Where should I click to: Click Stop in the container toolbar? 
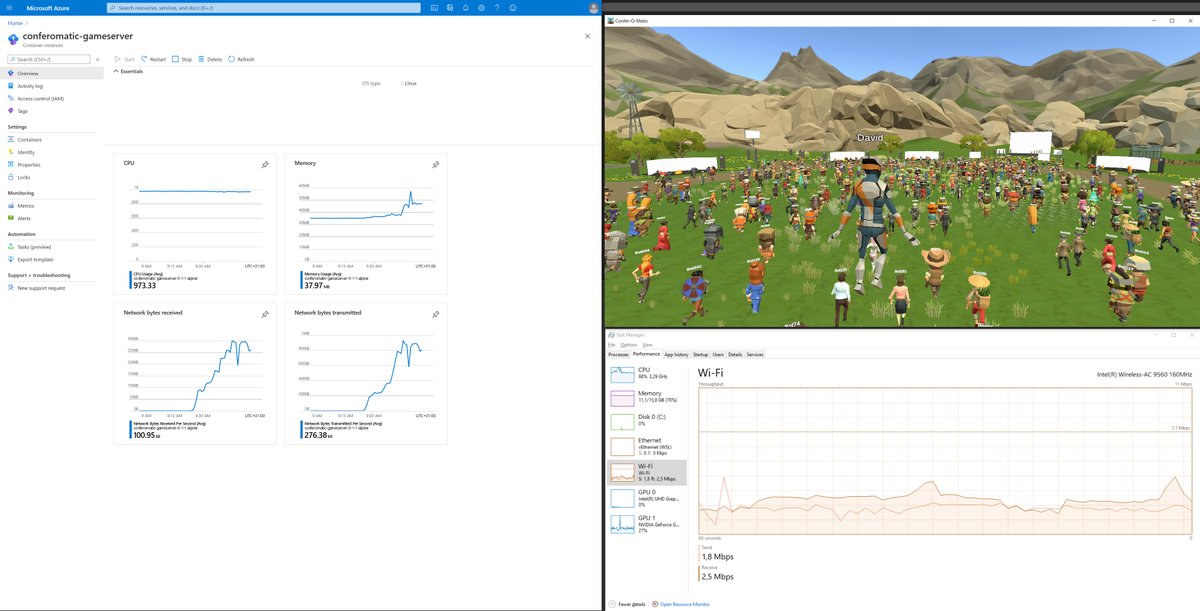182,59
